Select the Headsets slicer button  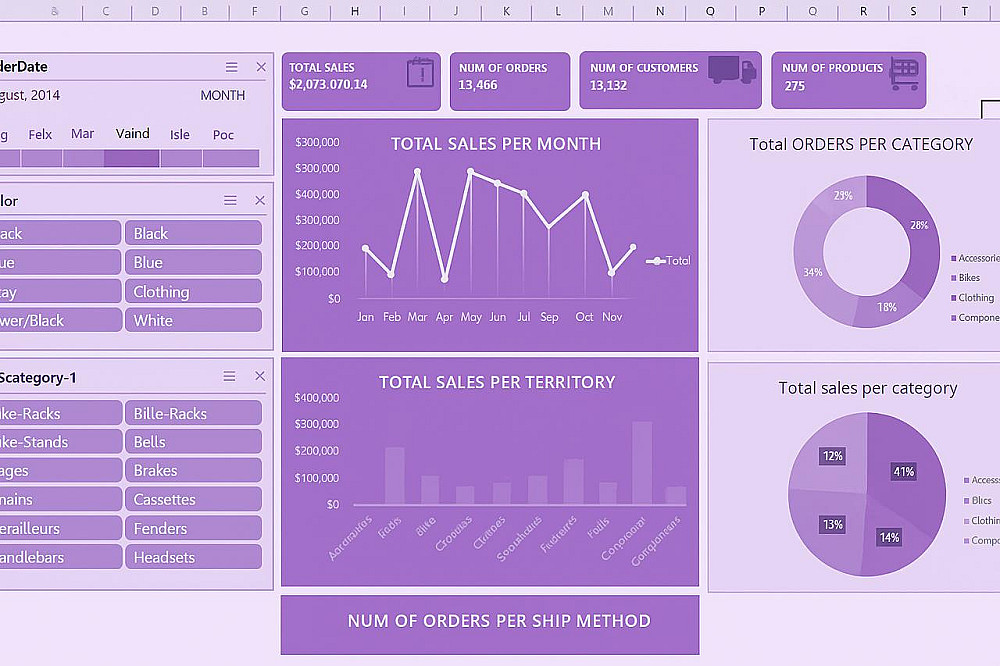pyautogui.click(x=193, y=557)
